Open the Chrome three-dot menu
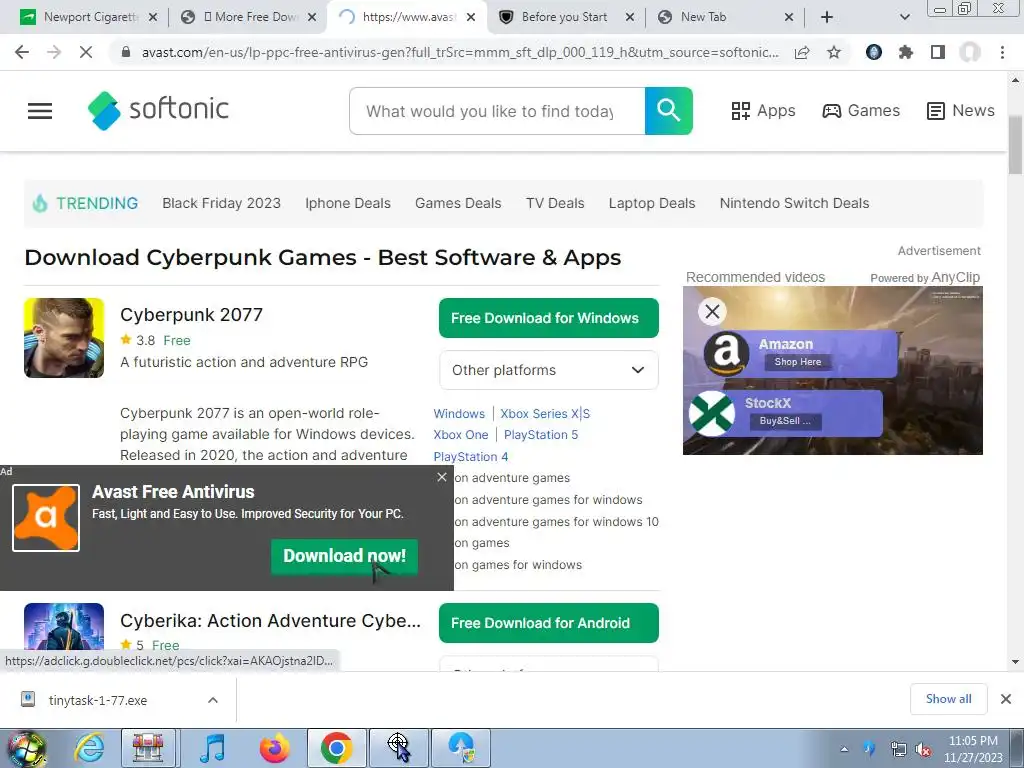 pyautogui.click(x=1002, y=52)
